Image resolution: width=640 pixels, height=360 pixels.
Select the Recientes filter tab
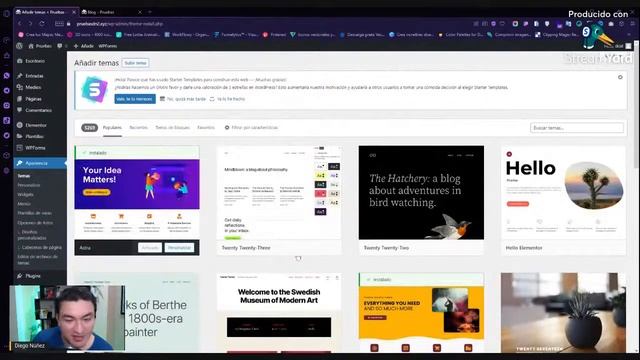pos(138,128)
